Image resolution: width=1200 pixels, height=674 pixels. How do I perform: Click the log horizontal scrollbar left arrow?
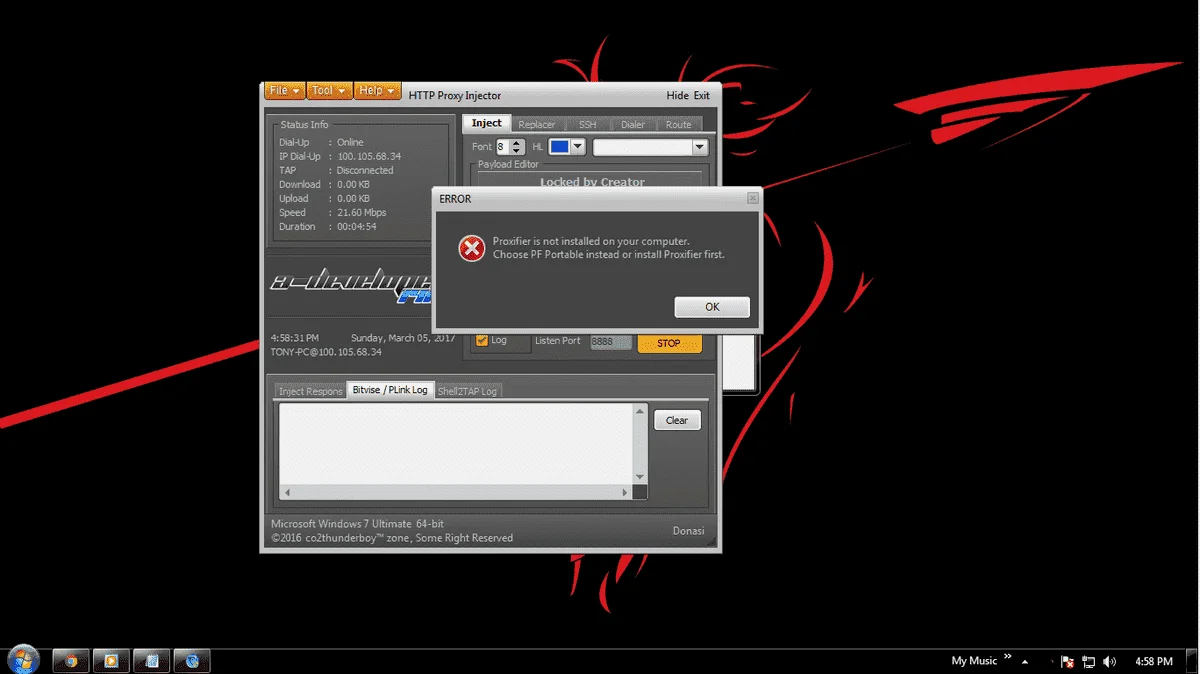tap(286, 493)
